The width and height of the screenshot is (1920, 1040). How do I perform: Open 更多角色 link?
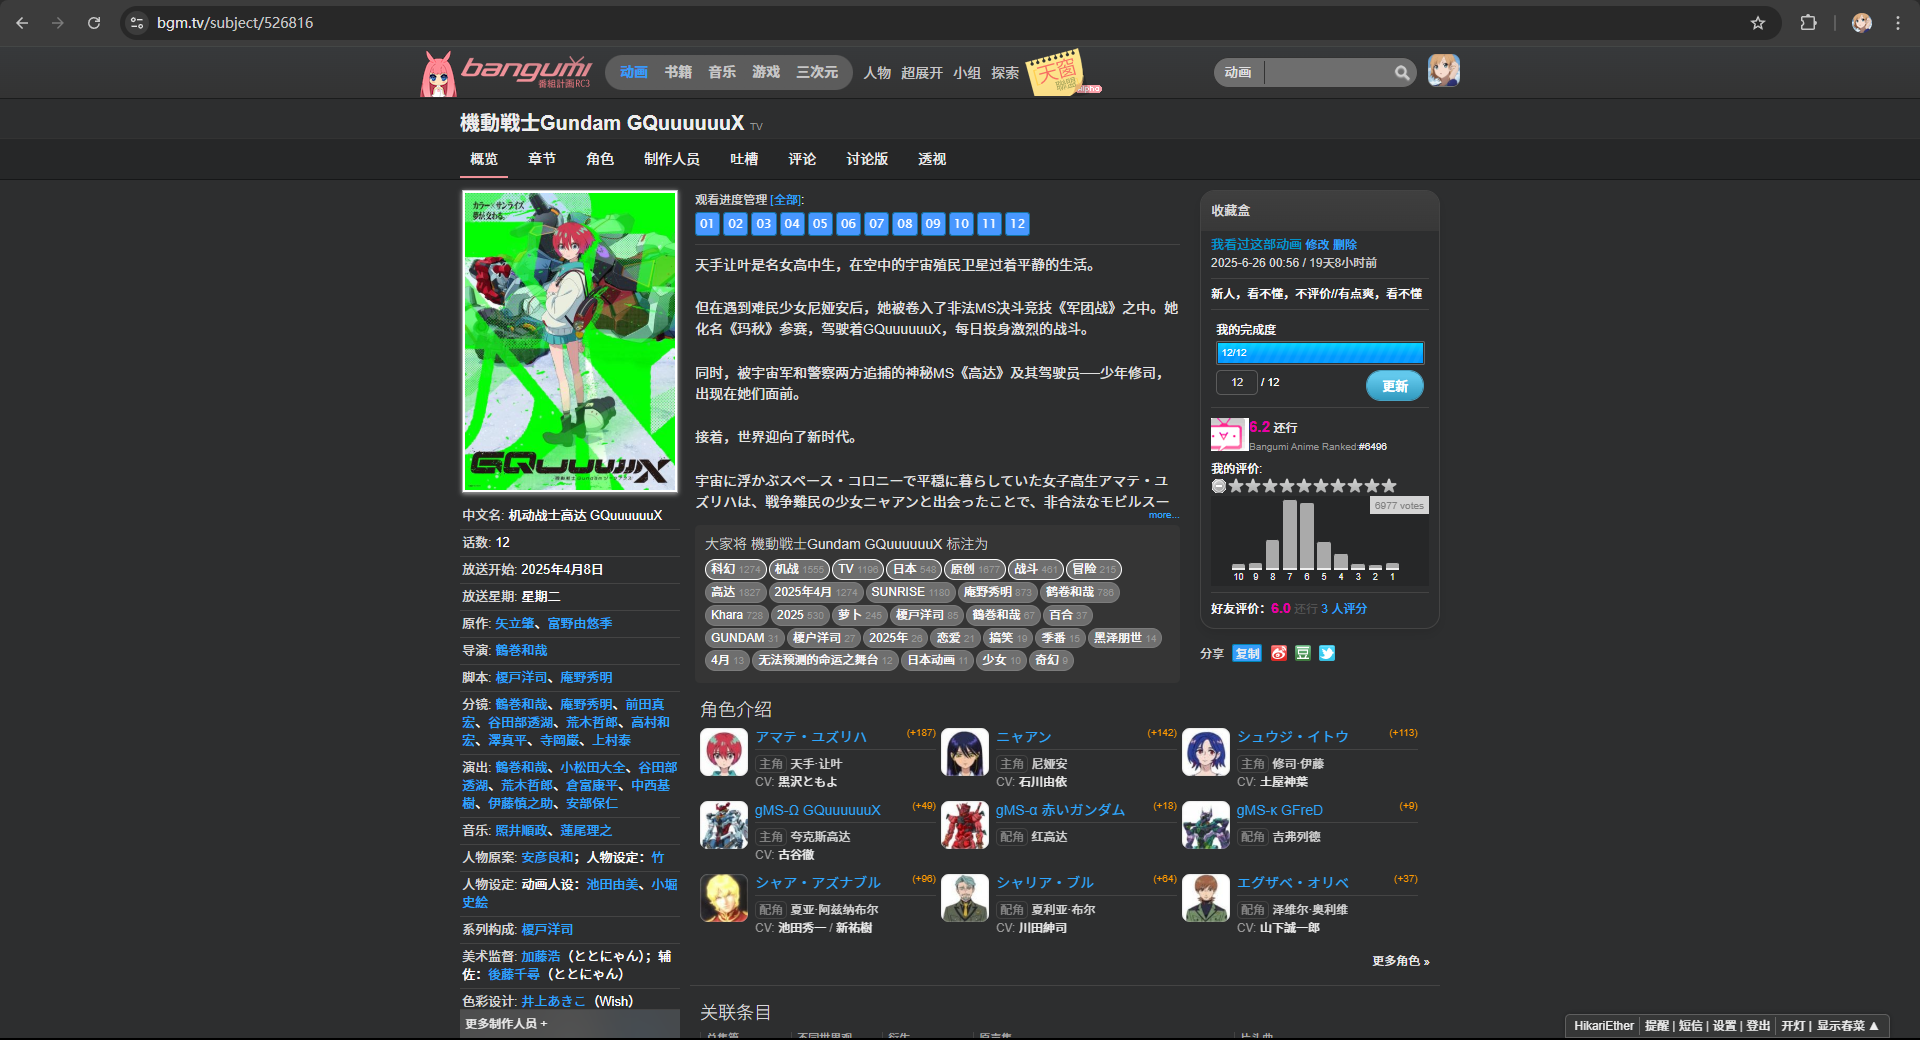[1401, 961]
